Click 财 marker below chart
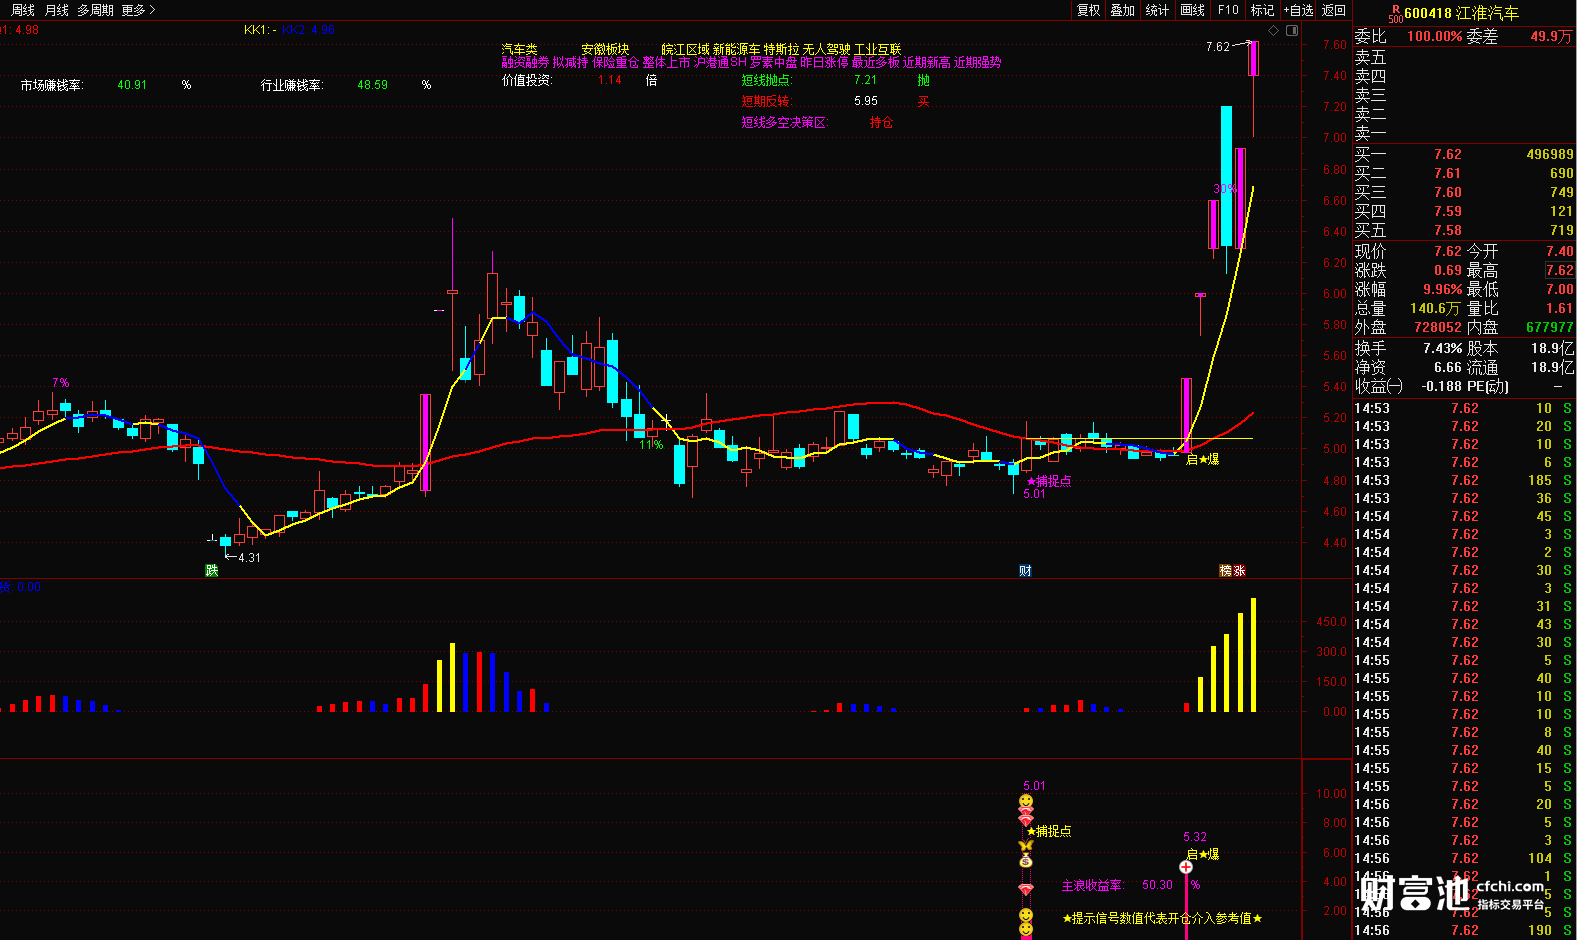Image resolution: width=1577 pixels, height=940 pixels. (x=1025, y=571)
